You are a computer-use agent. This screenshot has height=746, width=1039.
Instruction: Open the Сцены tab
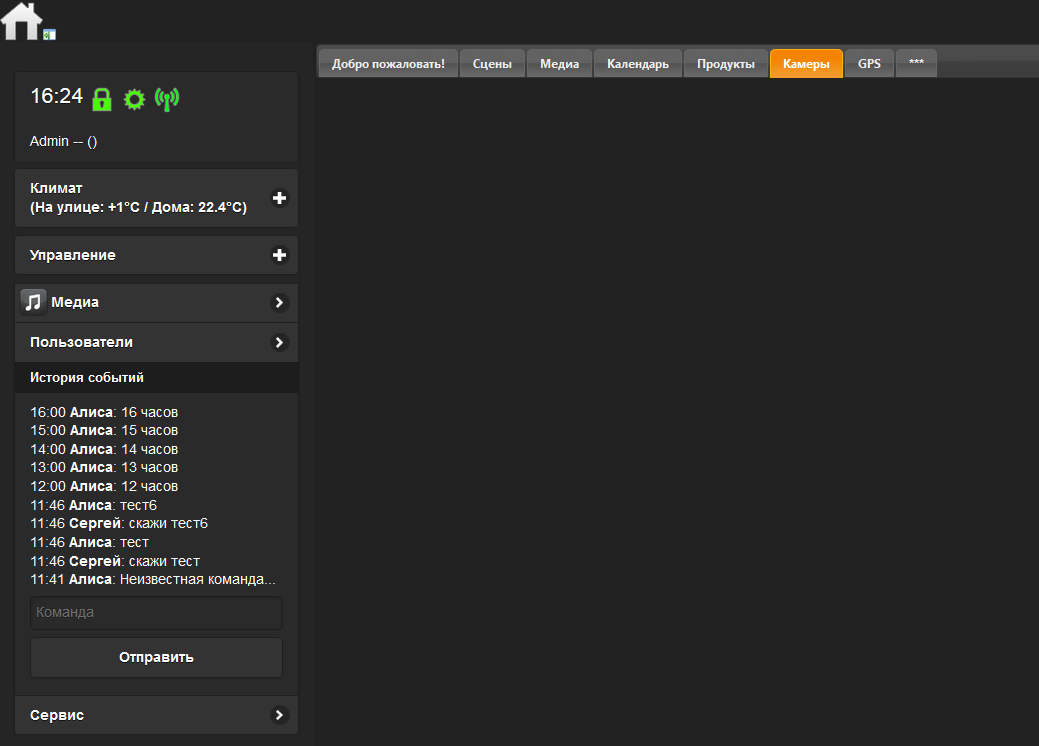click(x=492, y=64)
